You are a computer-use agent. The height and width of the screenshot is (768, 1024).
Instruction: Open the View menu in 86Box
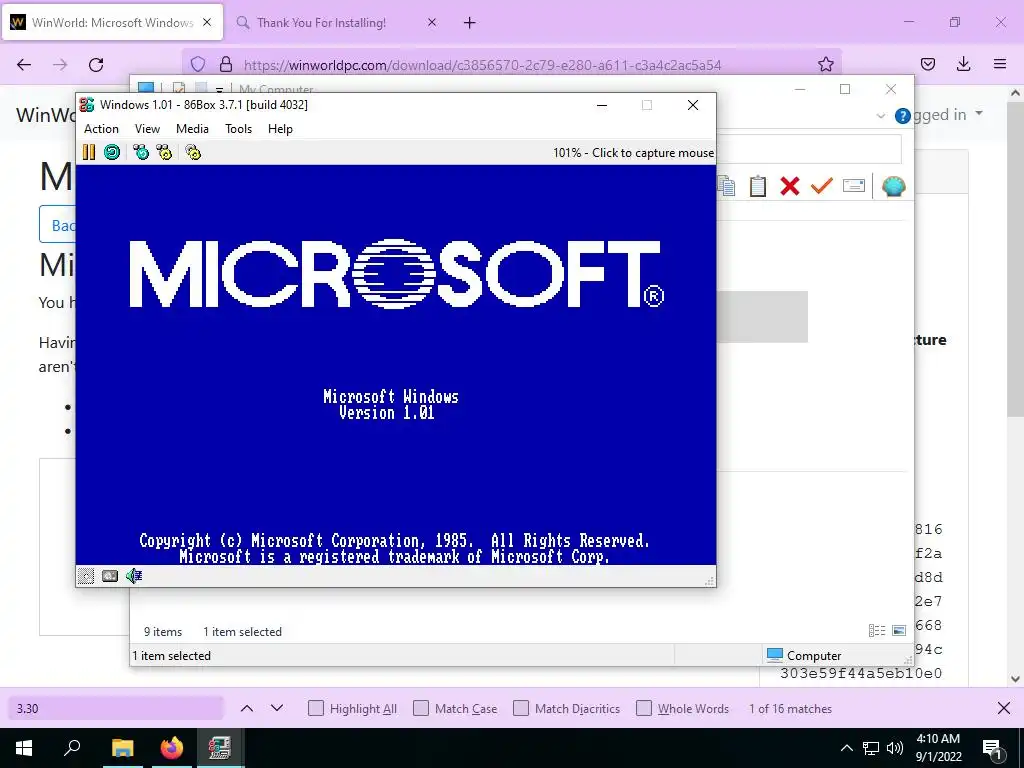coord(147,129)
